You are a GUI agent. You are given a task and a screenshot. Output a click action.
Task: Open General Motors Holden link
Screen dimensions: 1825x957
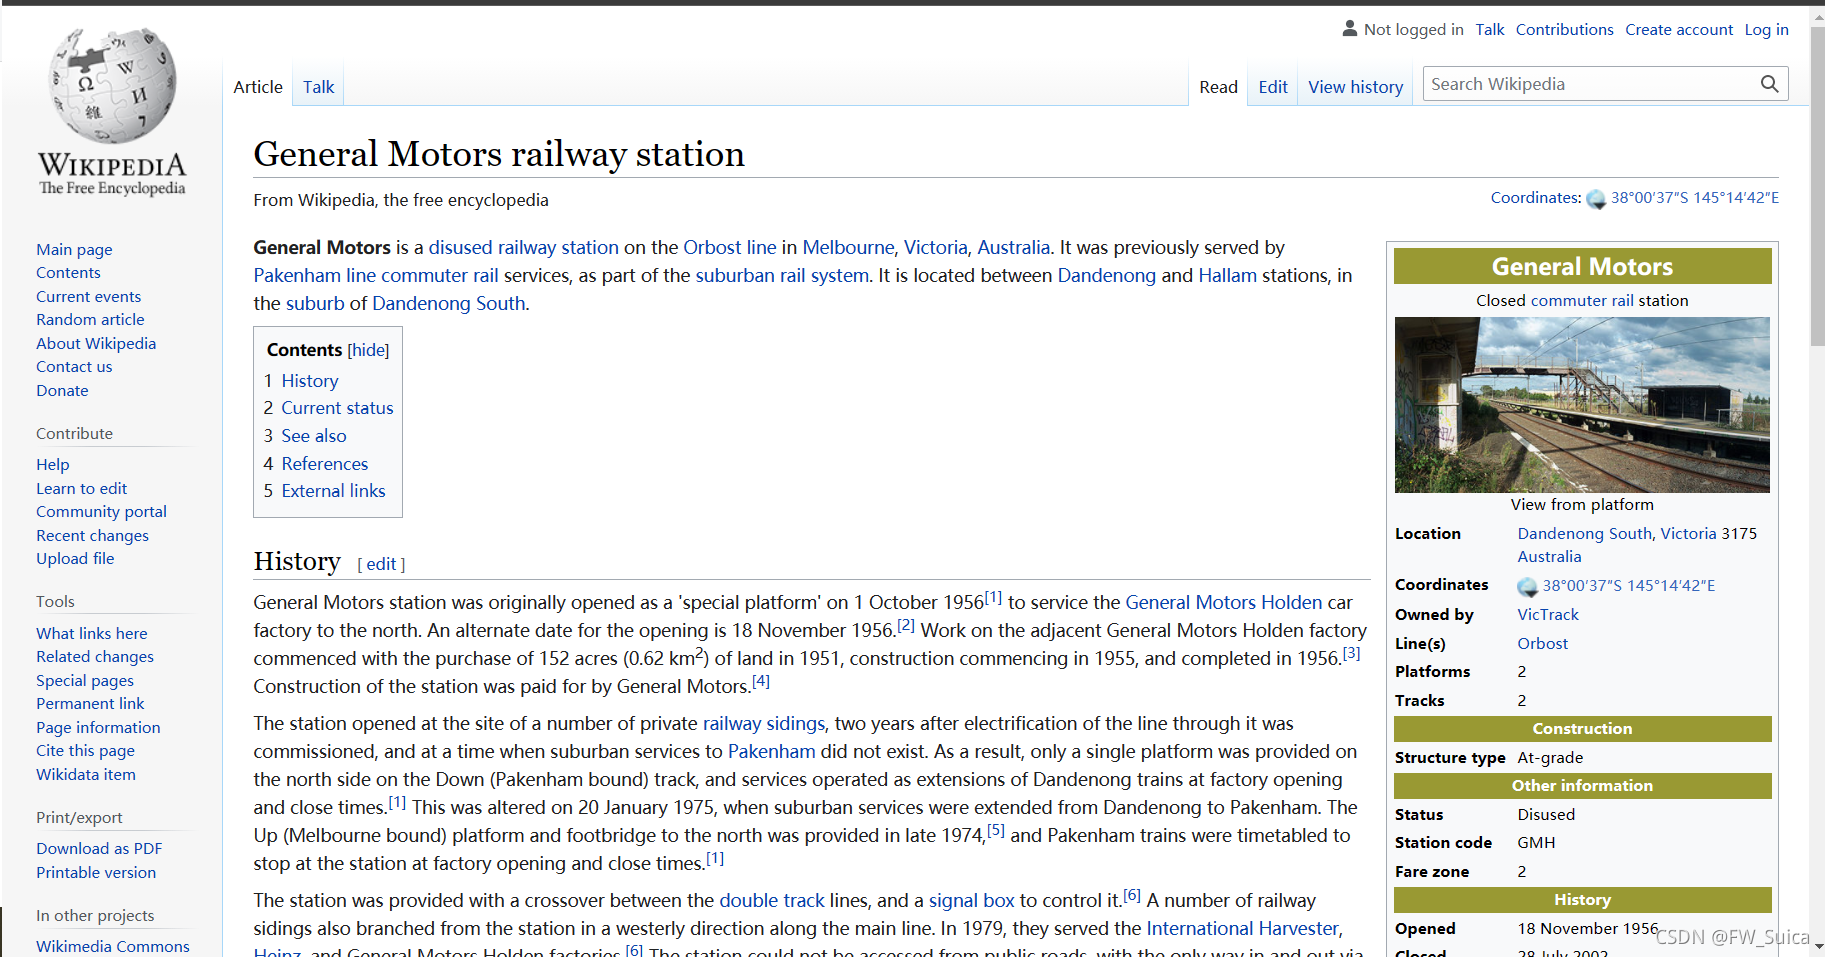(x=1224, y=602)
